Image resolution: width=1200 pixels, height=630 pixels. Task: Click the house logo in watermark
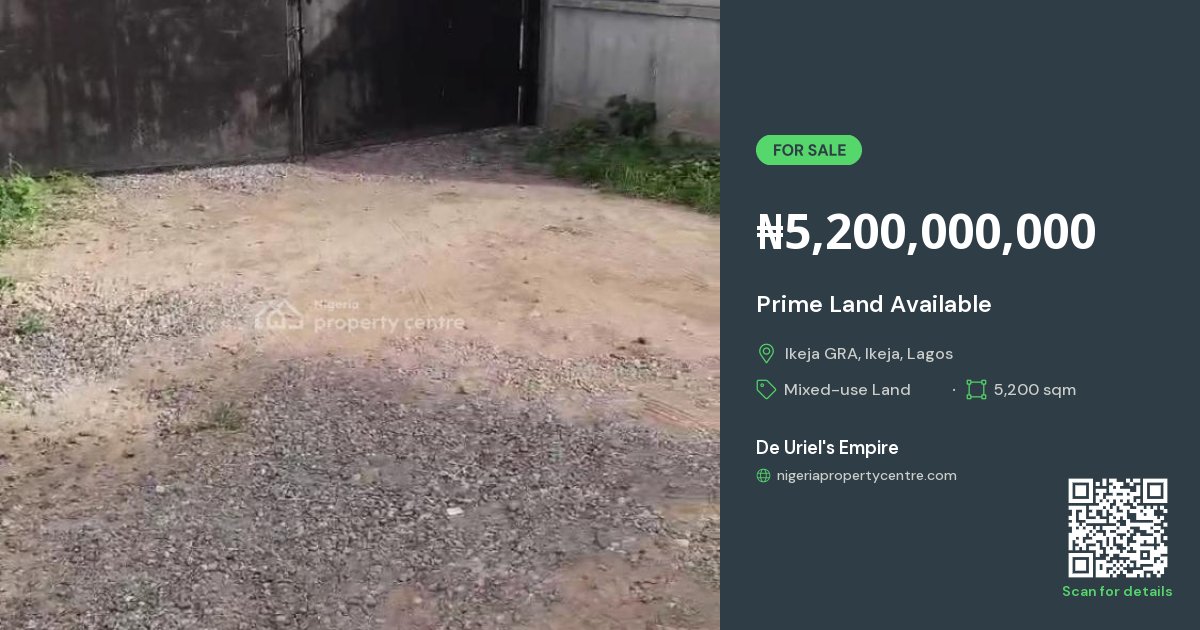pyautogui.click(x=279, y=316)
